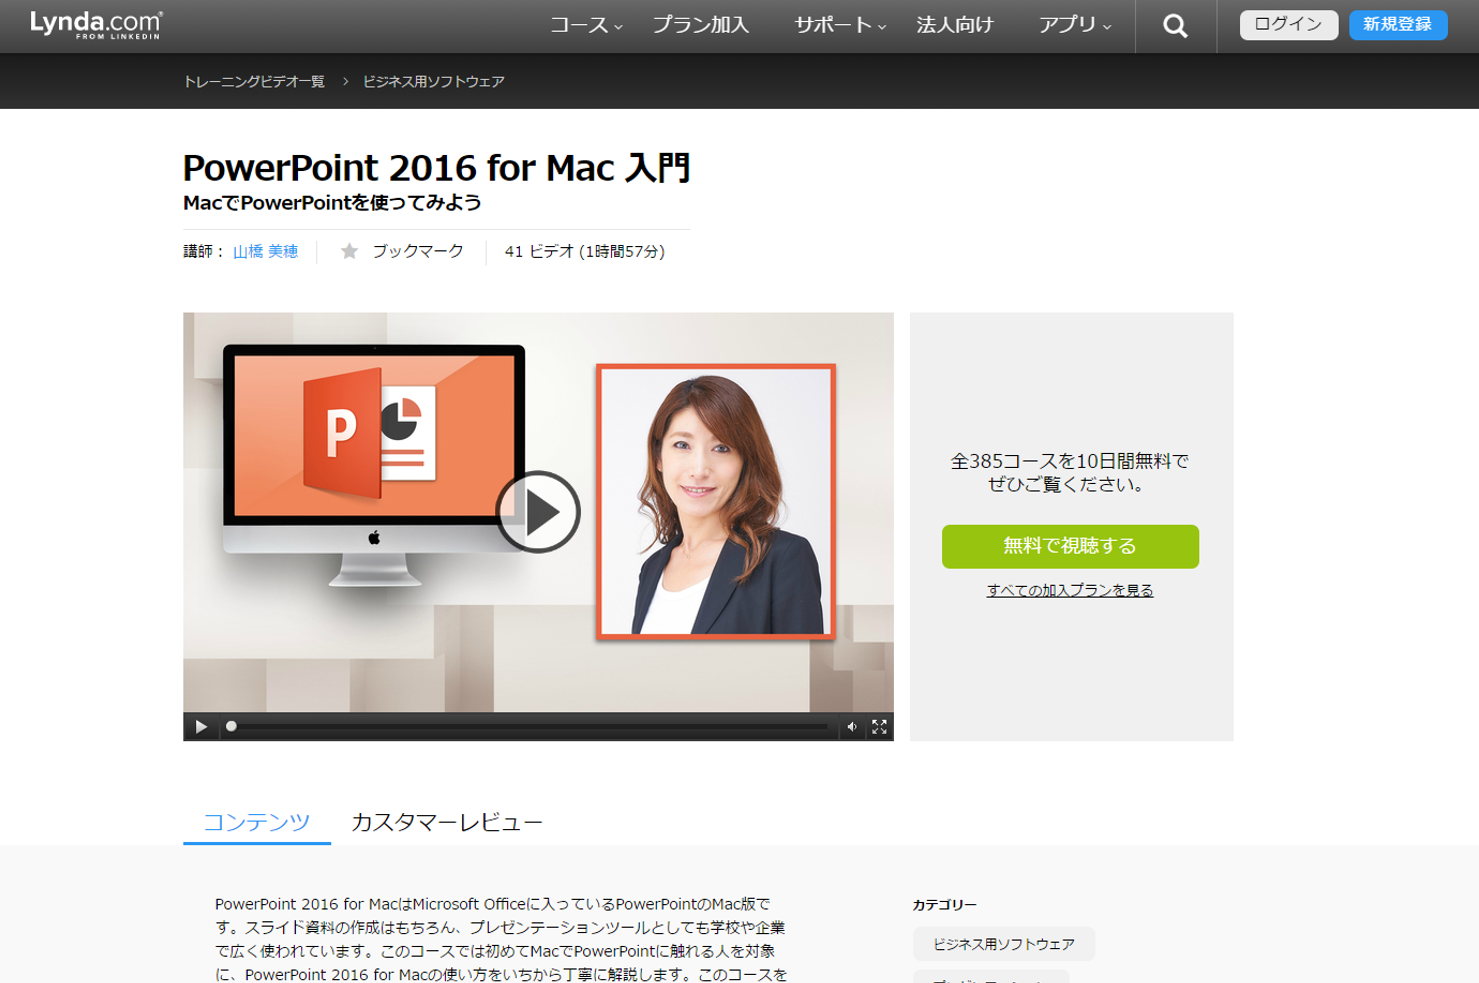This screenshot has width=1479, height=983.
Task: Open the Lynda.com home logo
Action: click(x=96, y=25)
